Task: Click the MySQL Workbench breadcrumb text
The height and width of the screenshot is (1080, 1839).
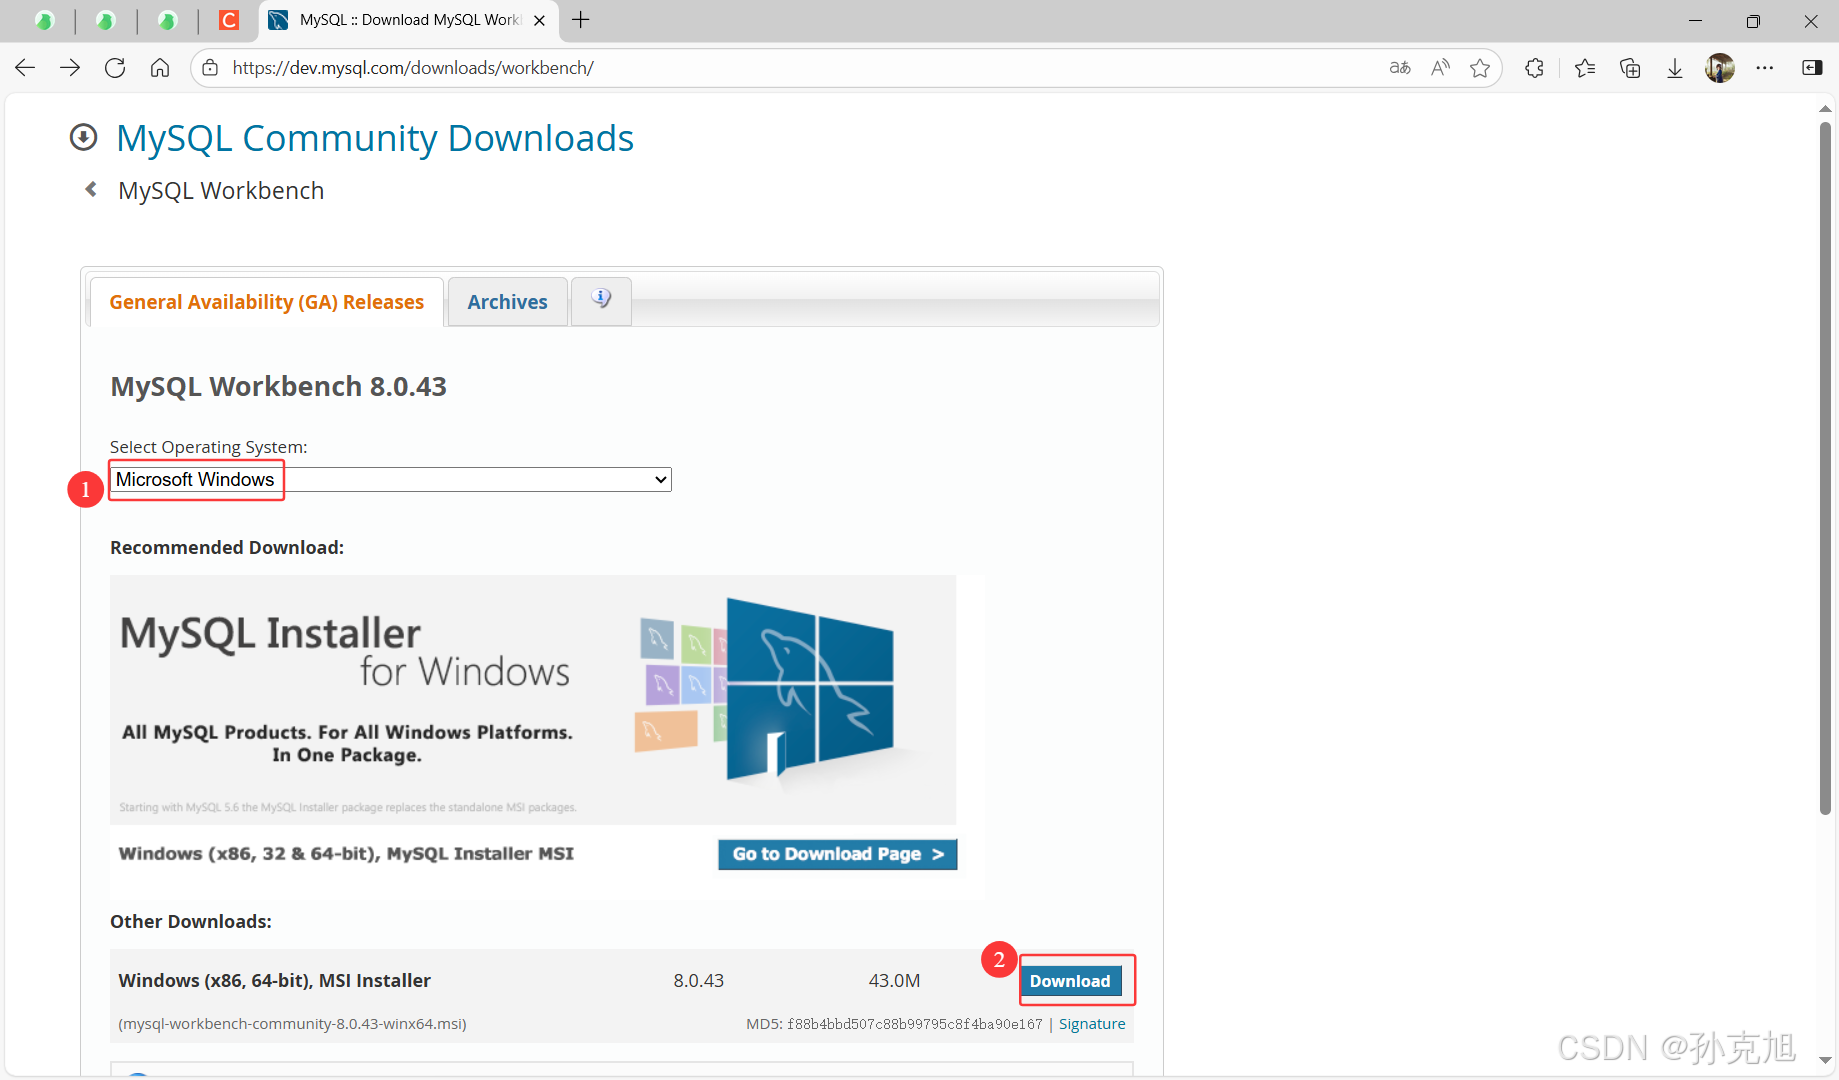Action: (x=221, y=190)
